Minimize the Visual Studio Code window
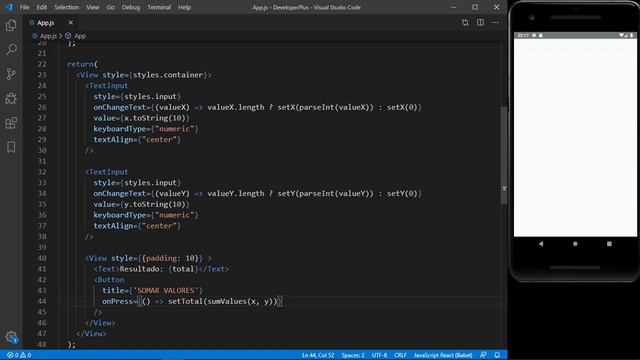Viewport: 640px width, 360px height. [x=453, y=7]
